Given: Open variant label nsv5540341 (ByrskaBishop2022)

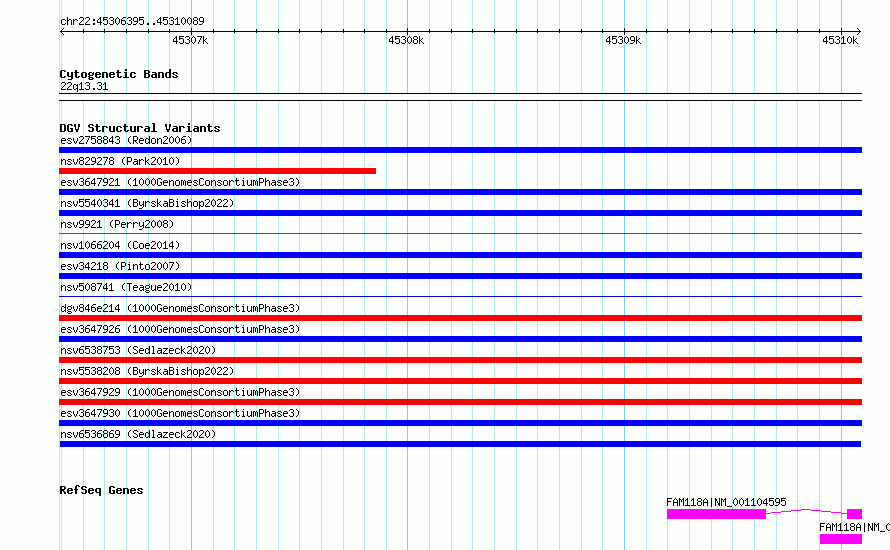Looking at the screenshot, I should [x=147, y=203].
